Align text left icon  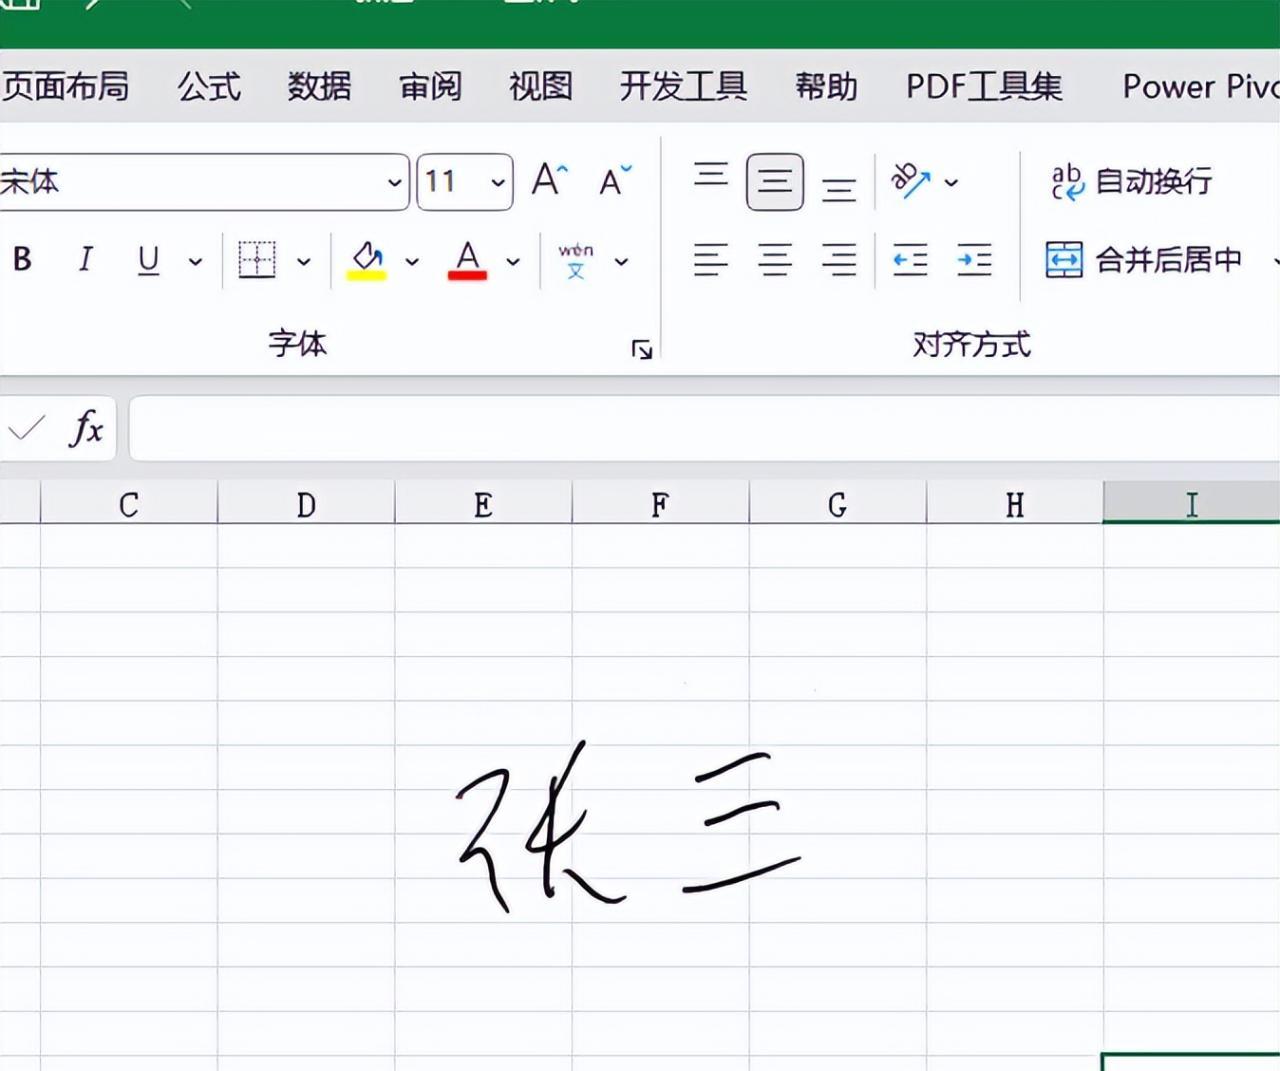pyautogui.click(x=711, y=260)
